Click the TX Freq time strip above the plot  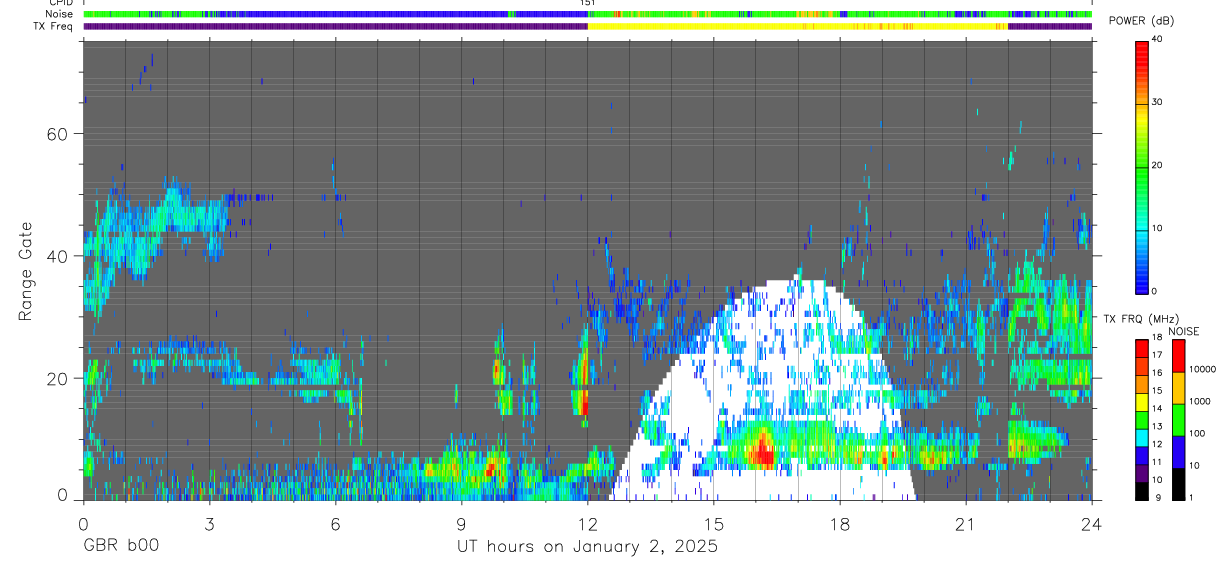point(587,27)
